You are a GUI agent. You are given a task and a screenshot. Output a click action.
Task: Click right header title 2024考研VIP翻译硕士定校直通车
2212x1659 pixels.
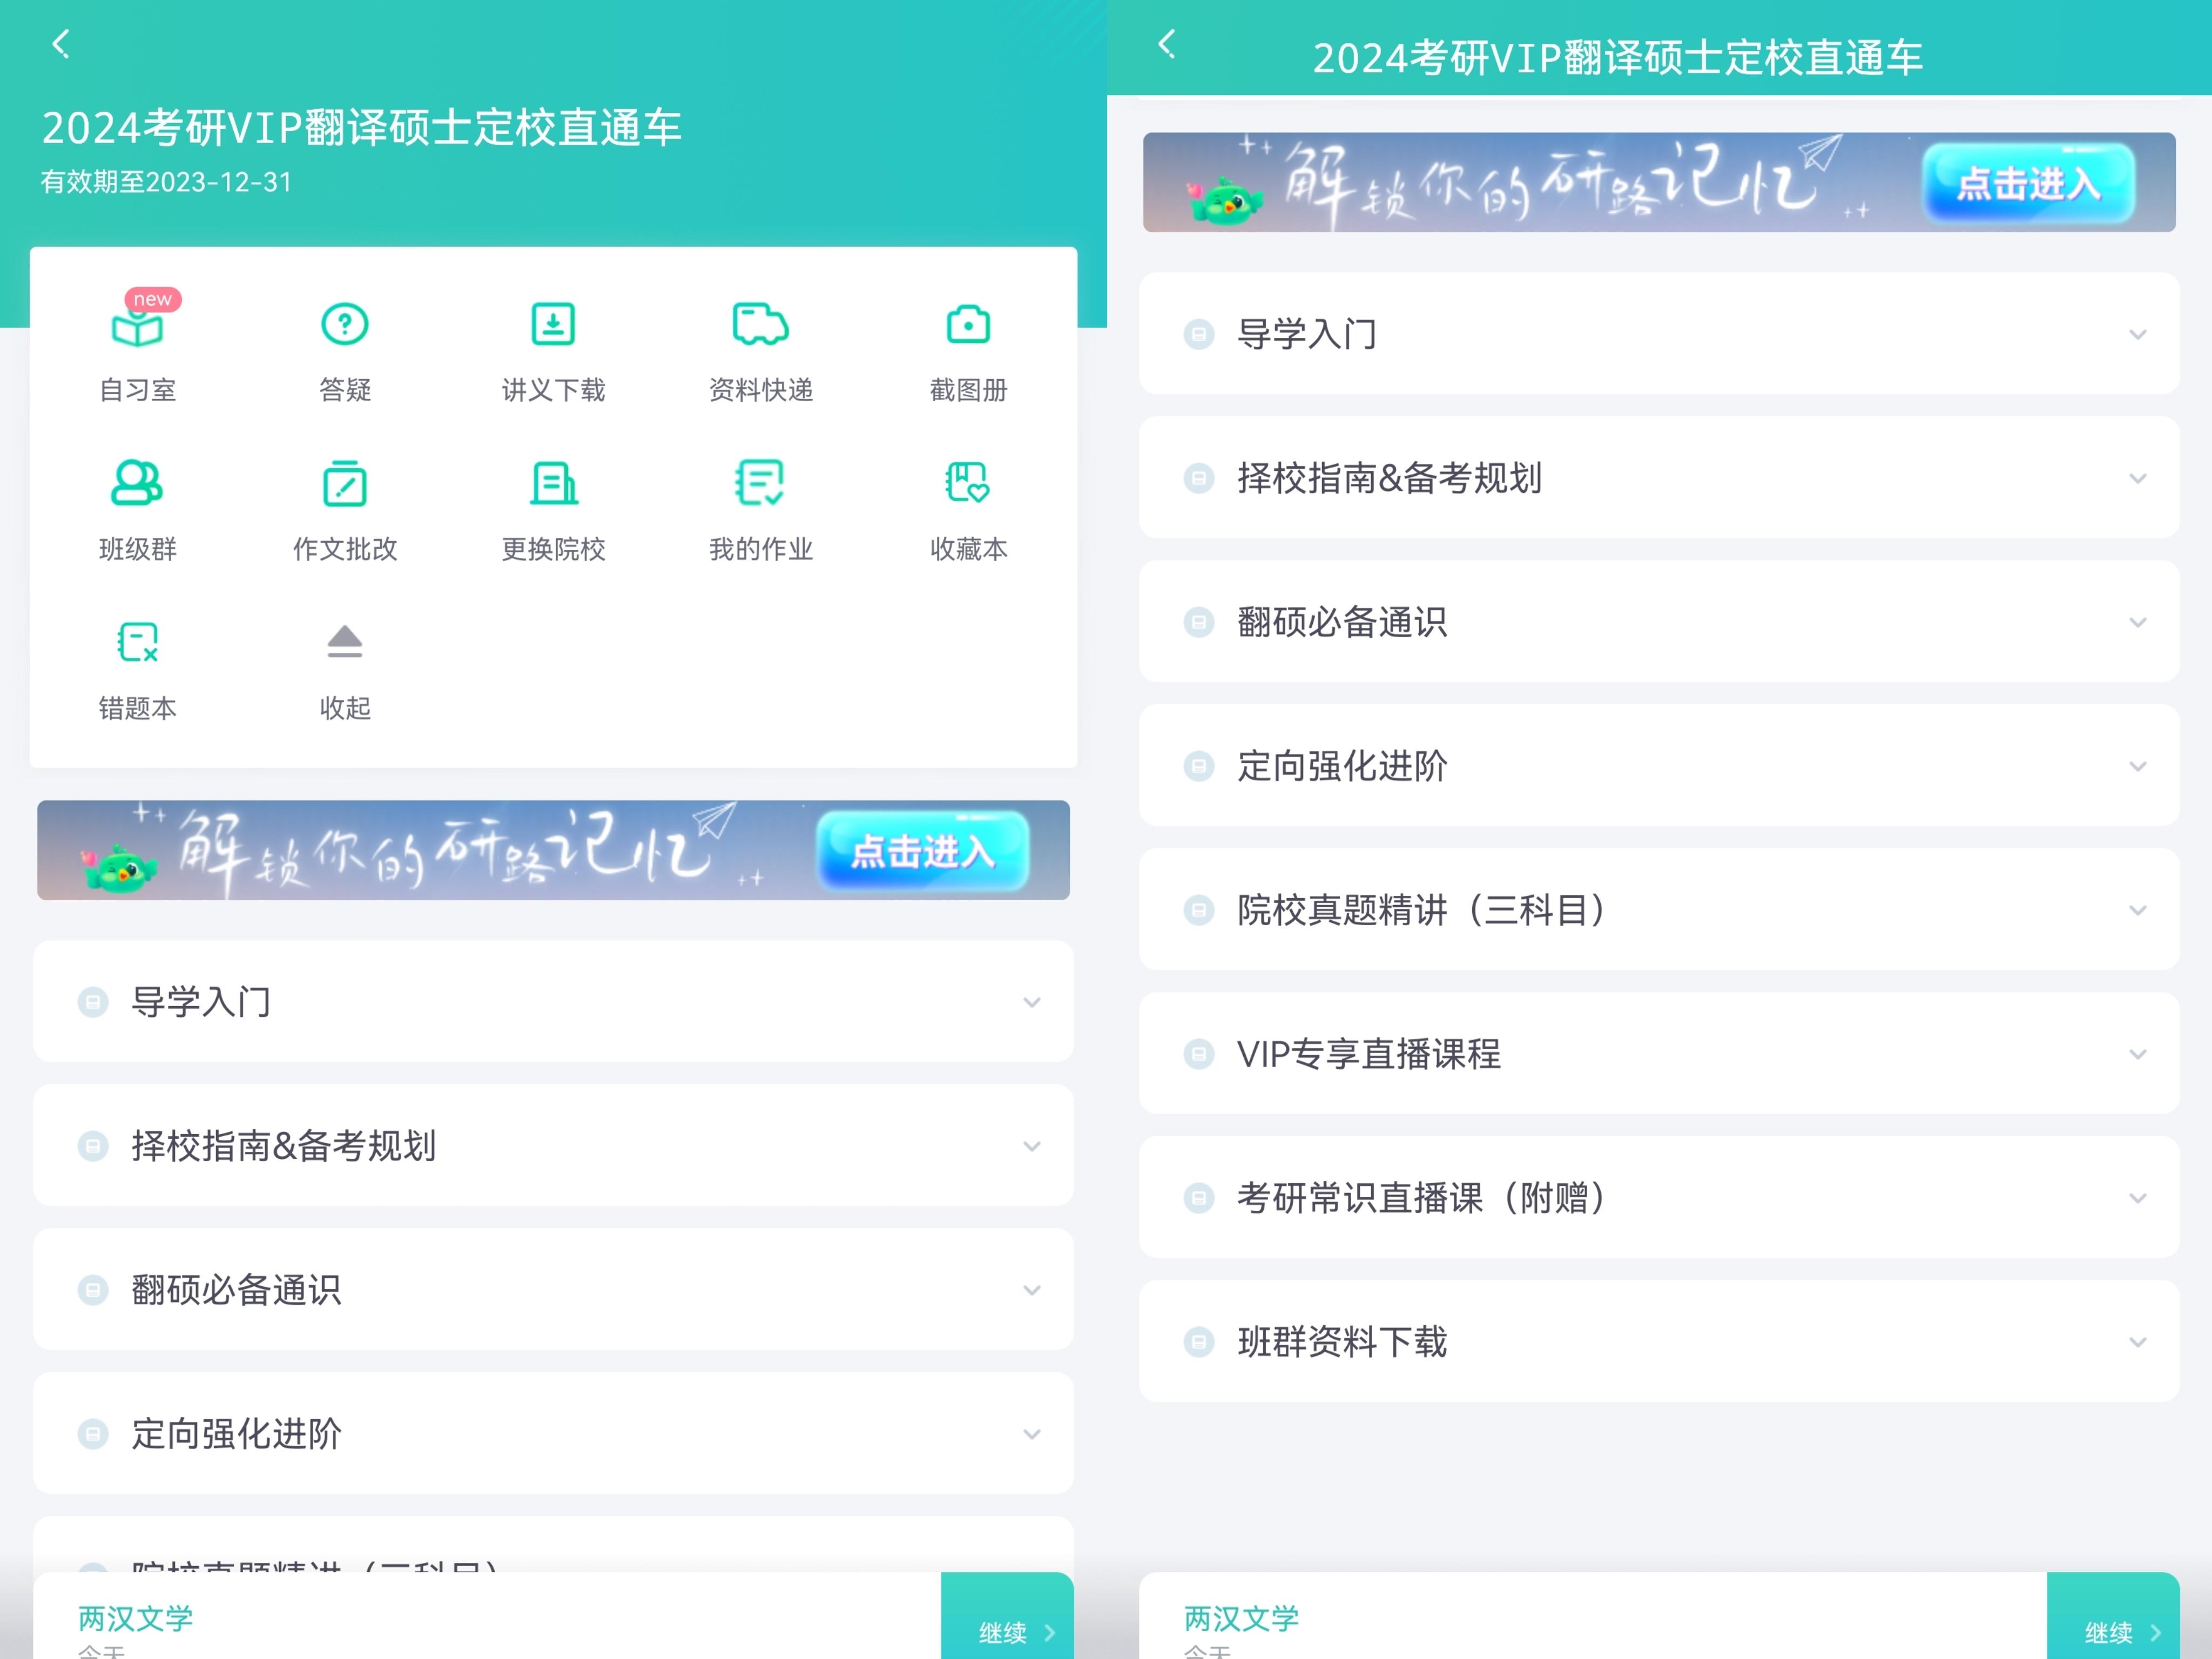tap(1617, 58)
